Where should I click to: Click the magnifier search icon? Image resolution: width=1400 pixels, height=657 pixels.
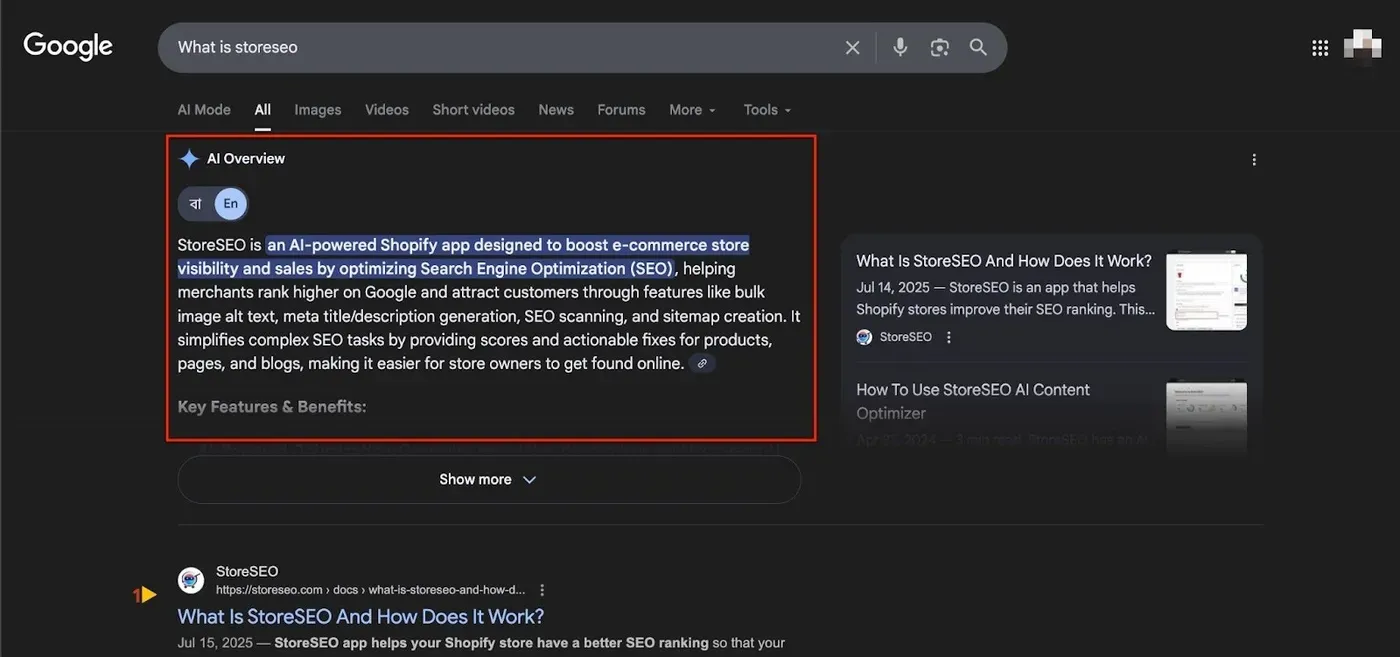(x=978, y=47)
